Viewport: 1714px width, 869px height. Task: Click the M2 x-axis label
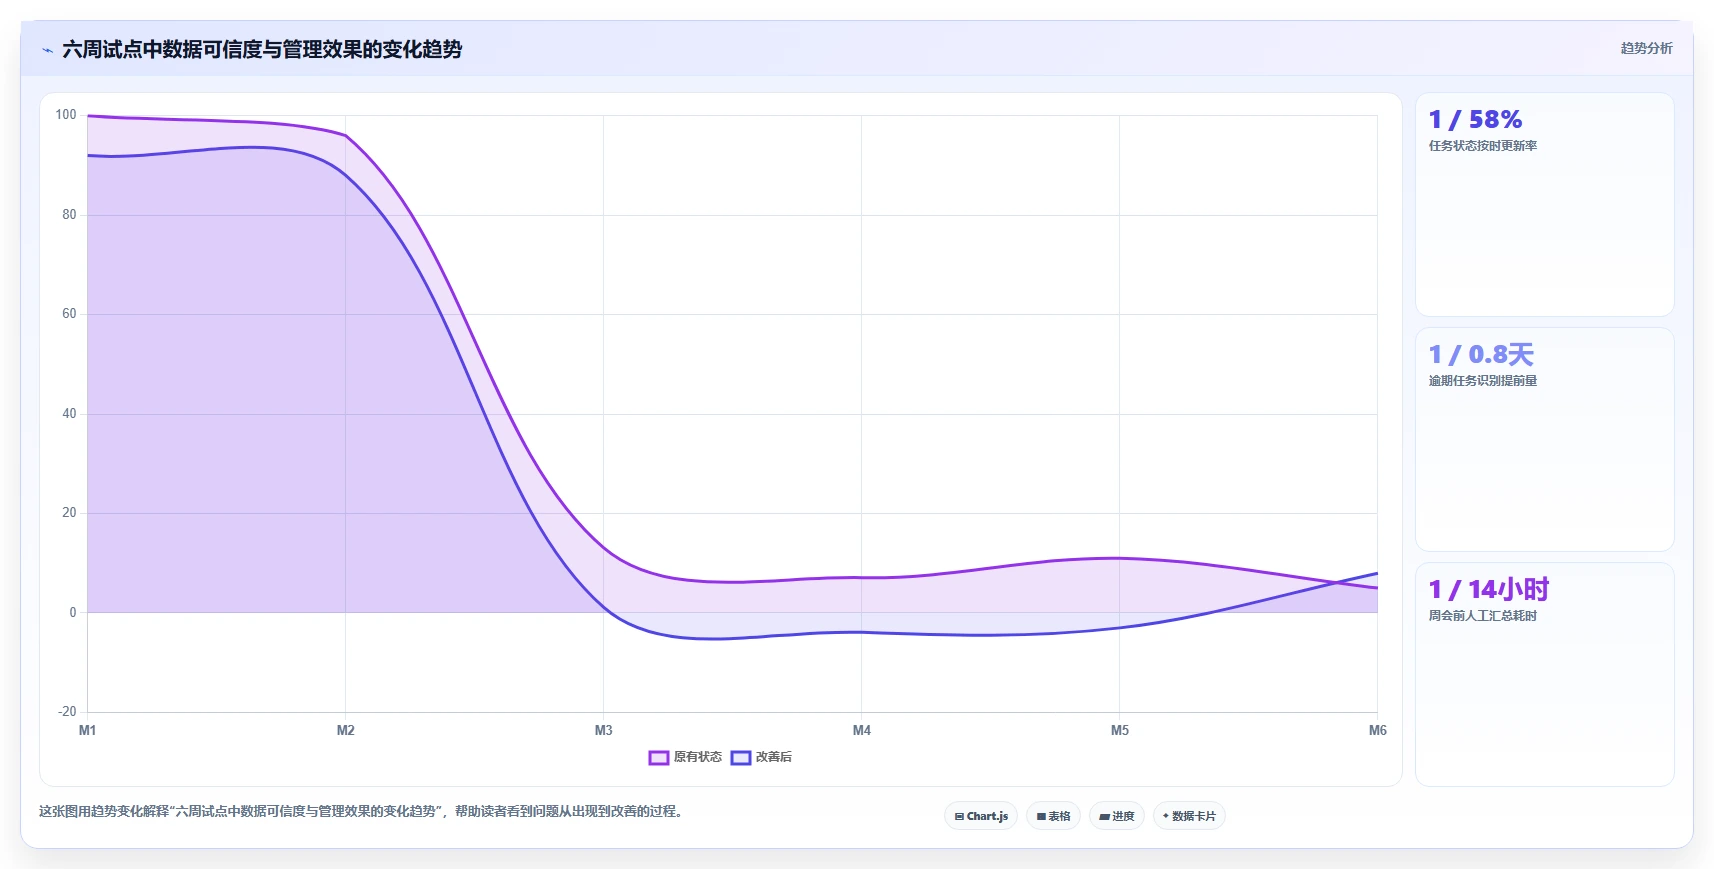pos(346,730)
